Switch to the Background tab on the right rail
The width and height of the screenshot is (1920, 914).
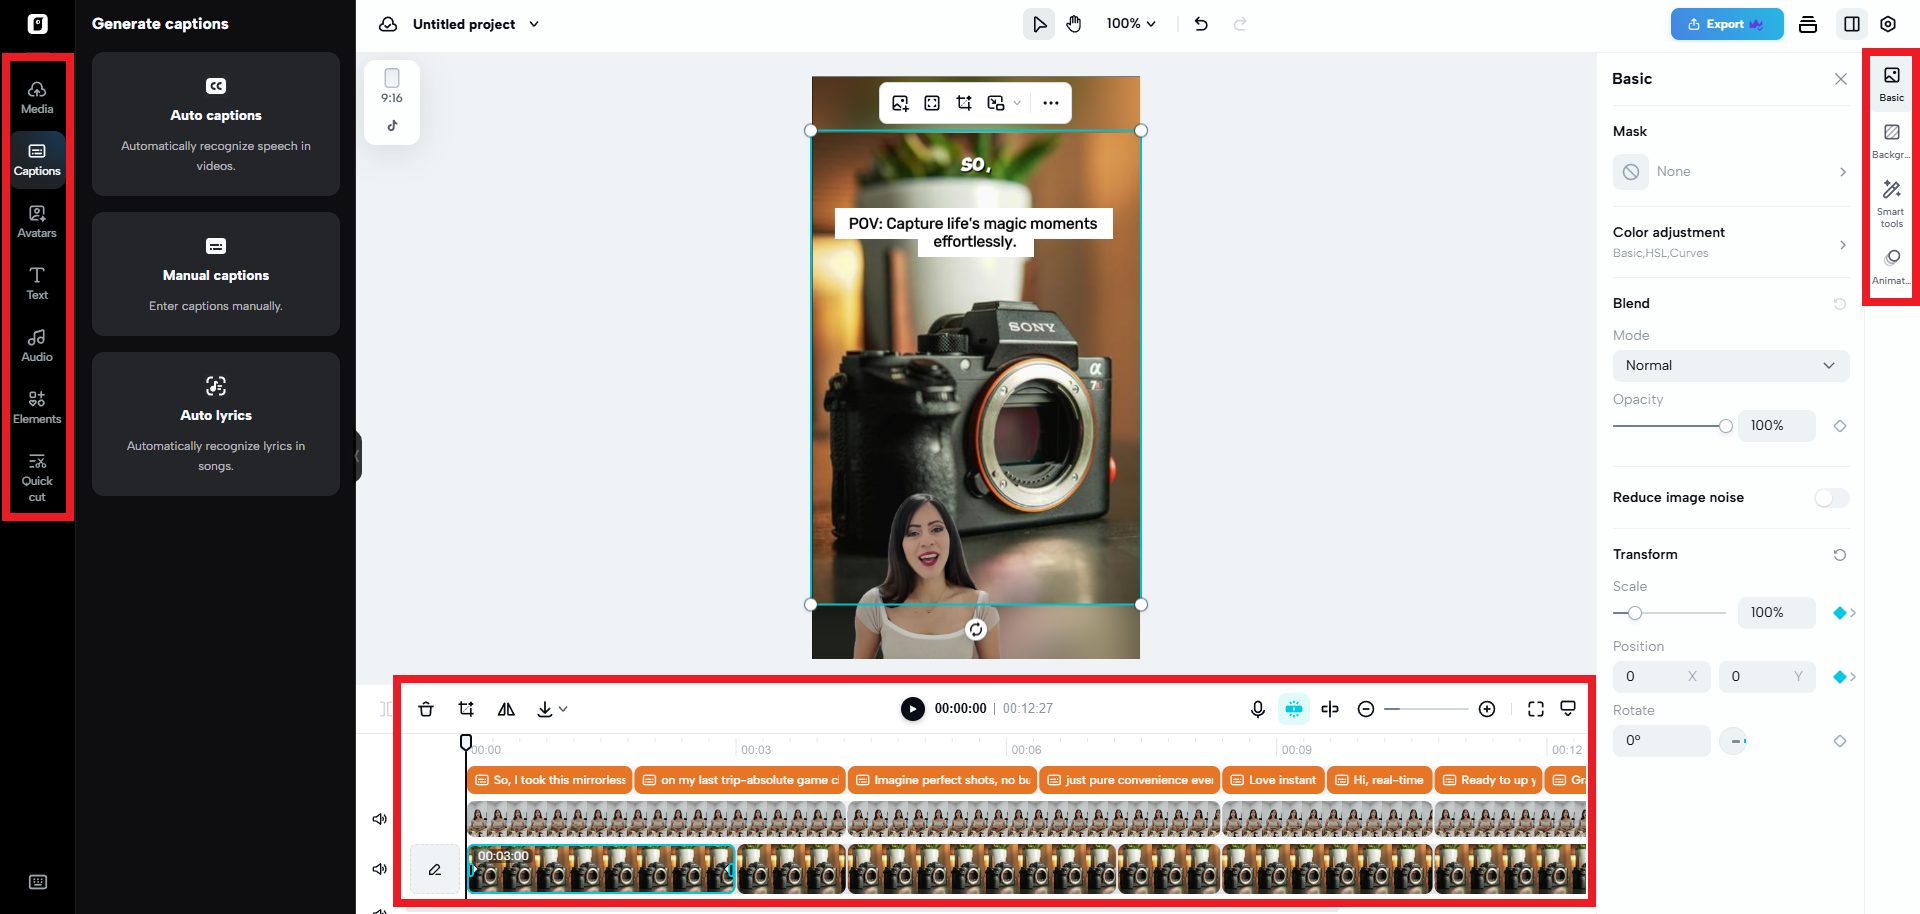coord(1891,141)
